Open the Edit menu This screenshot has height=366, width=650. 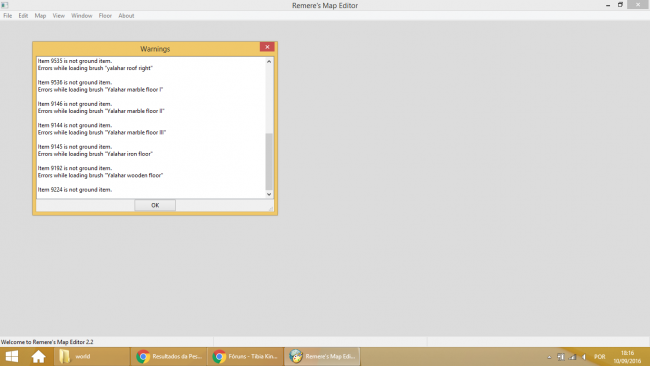(23, 16)
